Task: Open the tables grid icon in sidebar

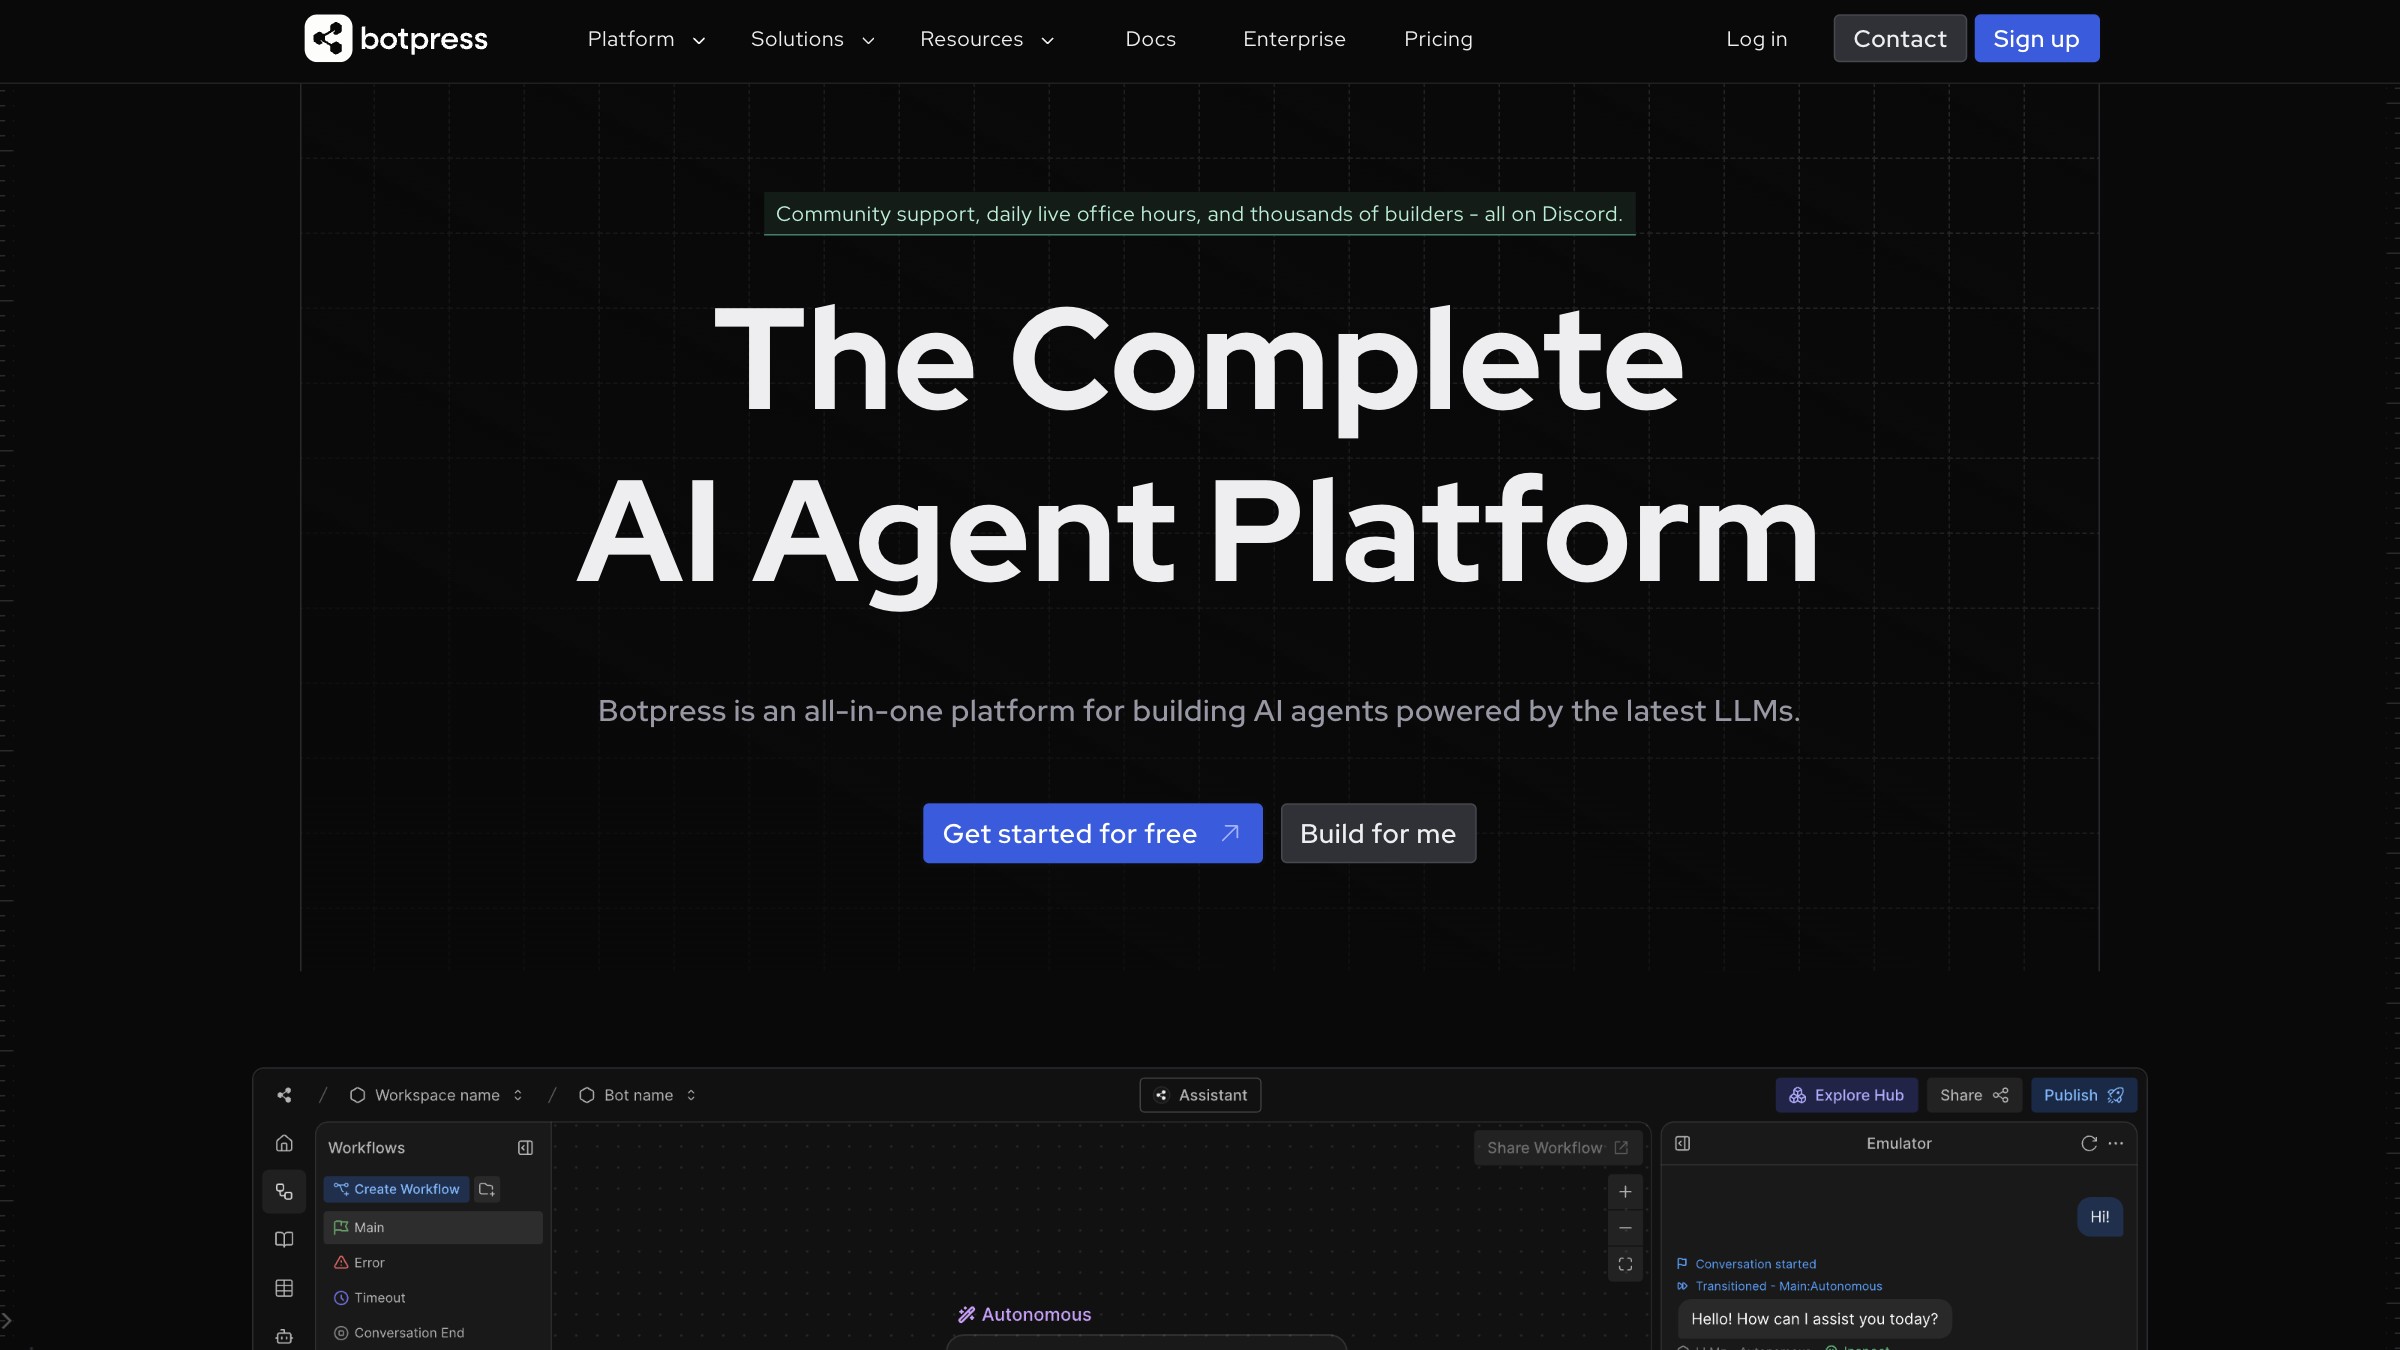Action: tap(284, 1288)
